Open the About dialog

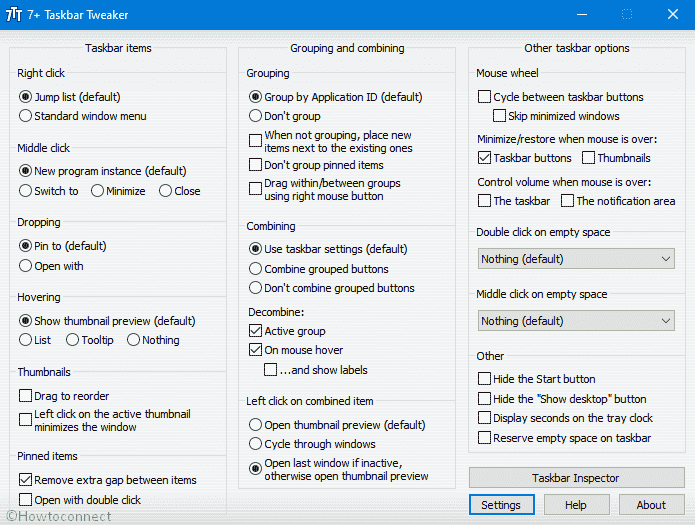652,505
